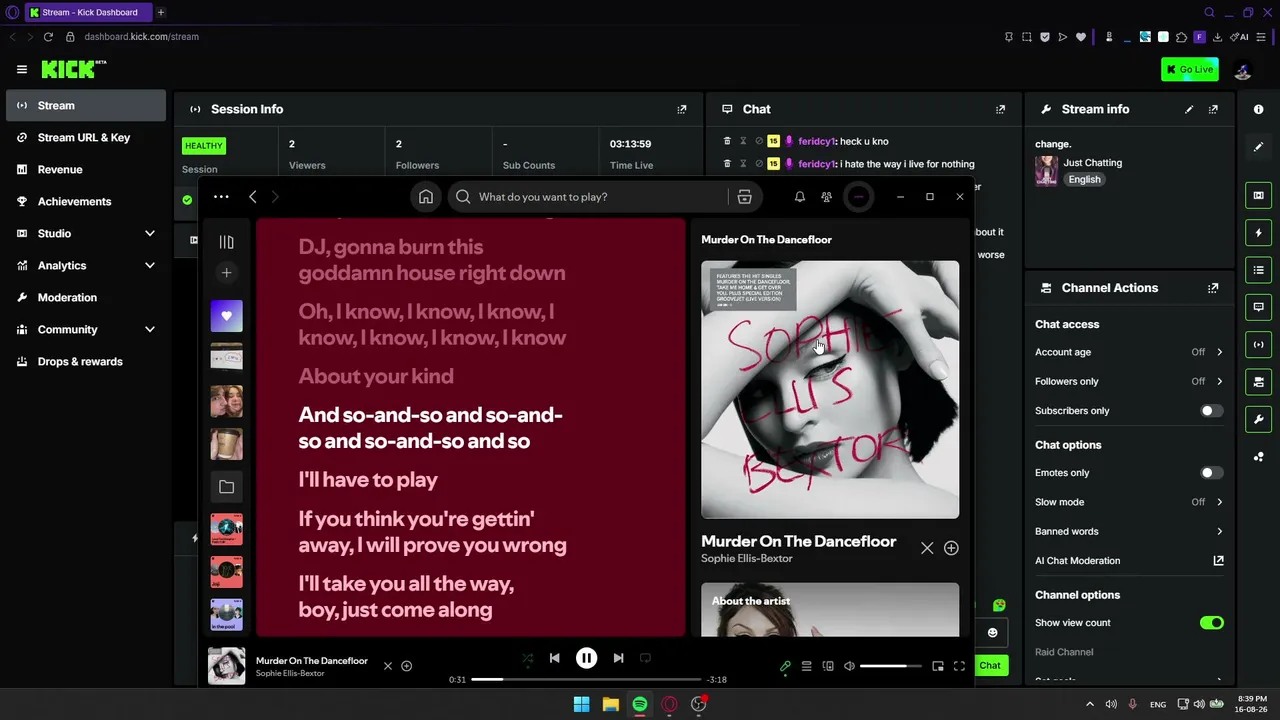
Task: Click the Go Live button
Action: [1190, 69]
